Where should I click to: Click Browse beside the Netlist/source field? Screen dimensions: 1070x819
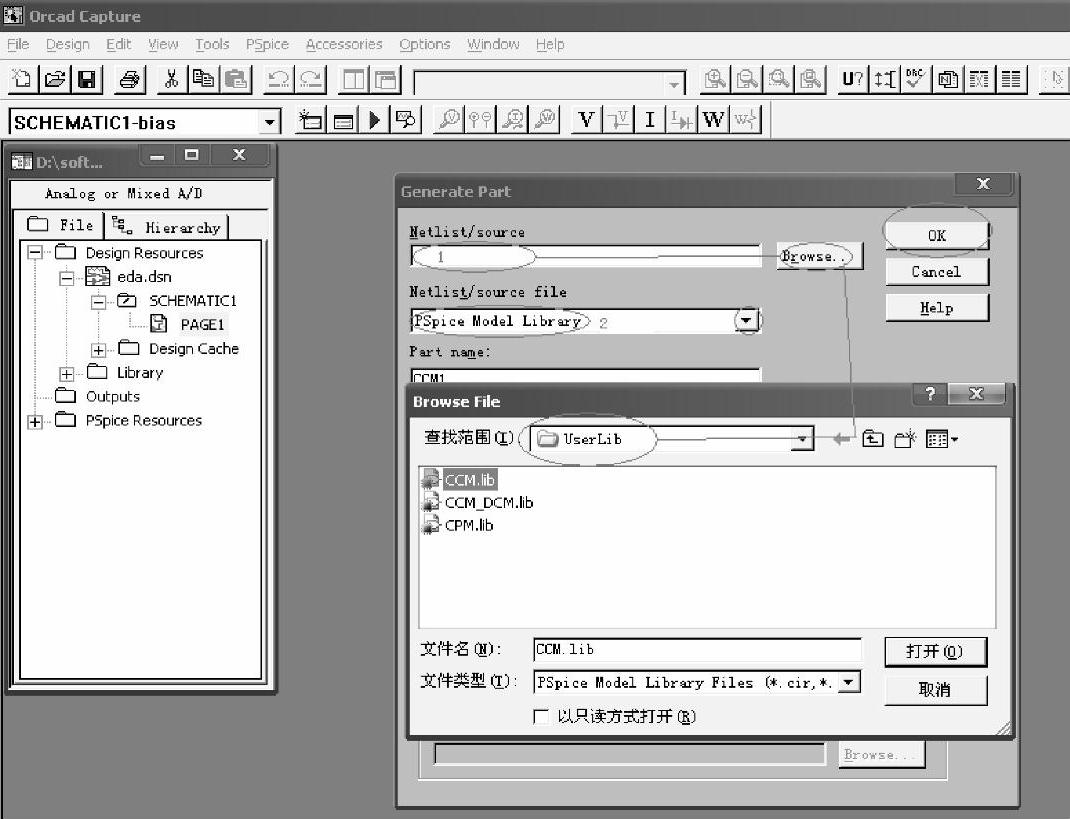point(819,257)
